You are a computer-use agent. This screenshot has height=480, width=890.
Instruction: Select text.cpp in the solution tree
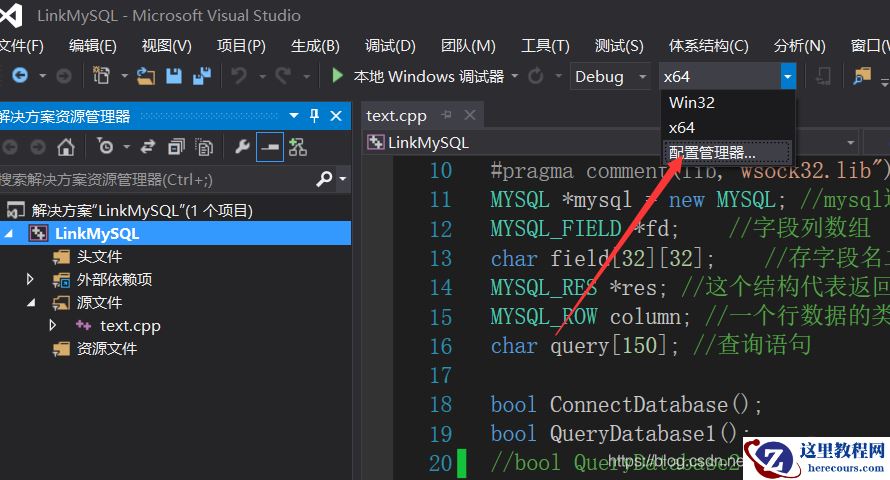pyautogui.click(x=130, y=326)
